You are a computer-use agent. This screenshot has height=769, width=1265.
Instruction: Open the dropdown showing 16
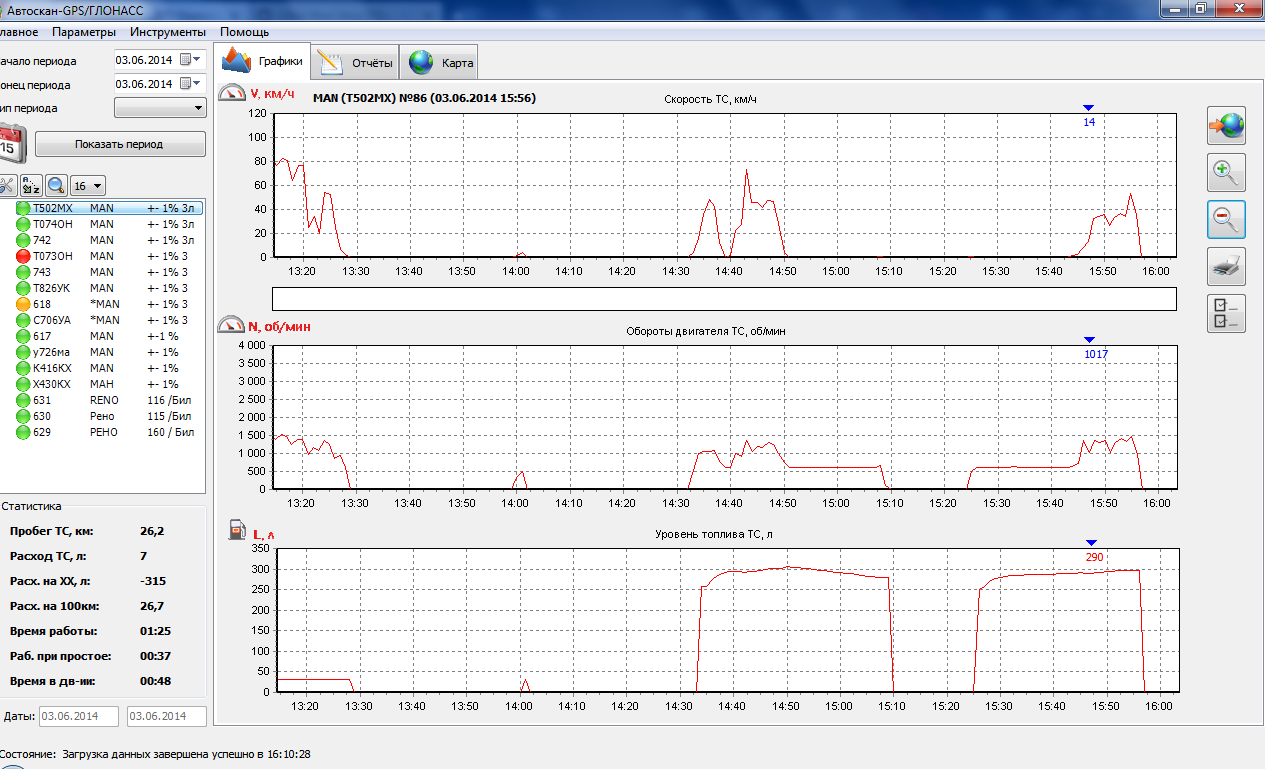tap(97, 186)
